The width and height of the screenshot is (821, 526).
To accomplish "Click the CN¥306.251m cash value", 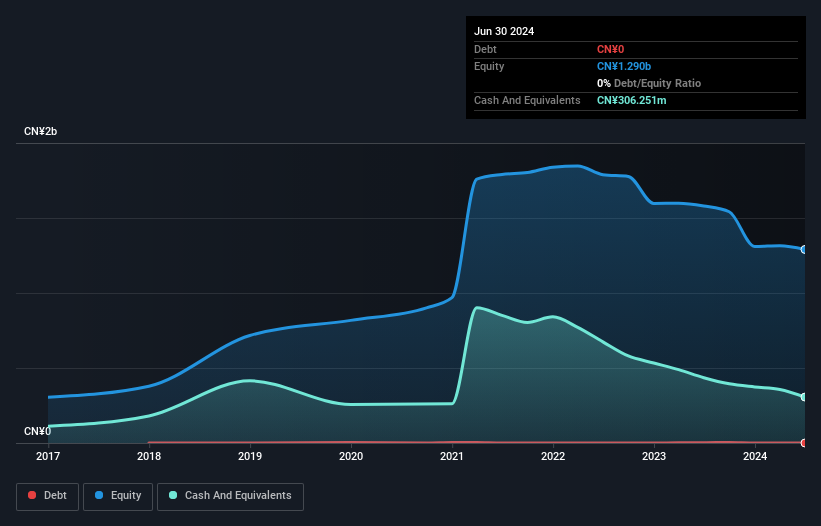I will 631,100.
